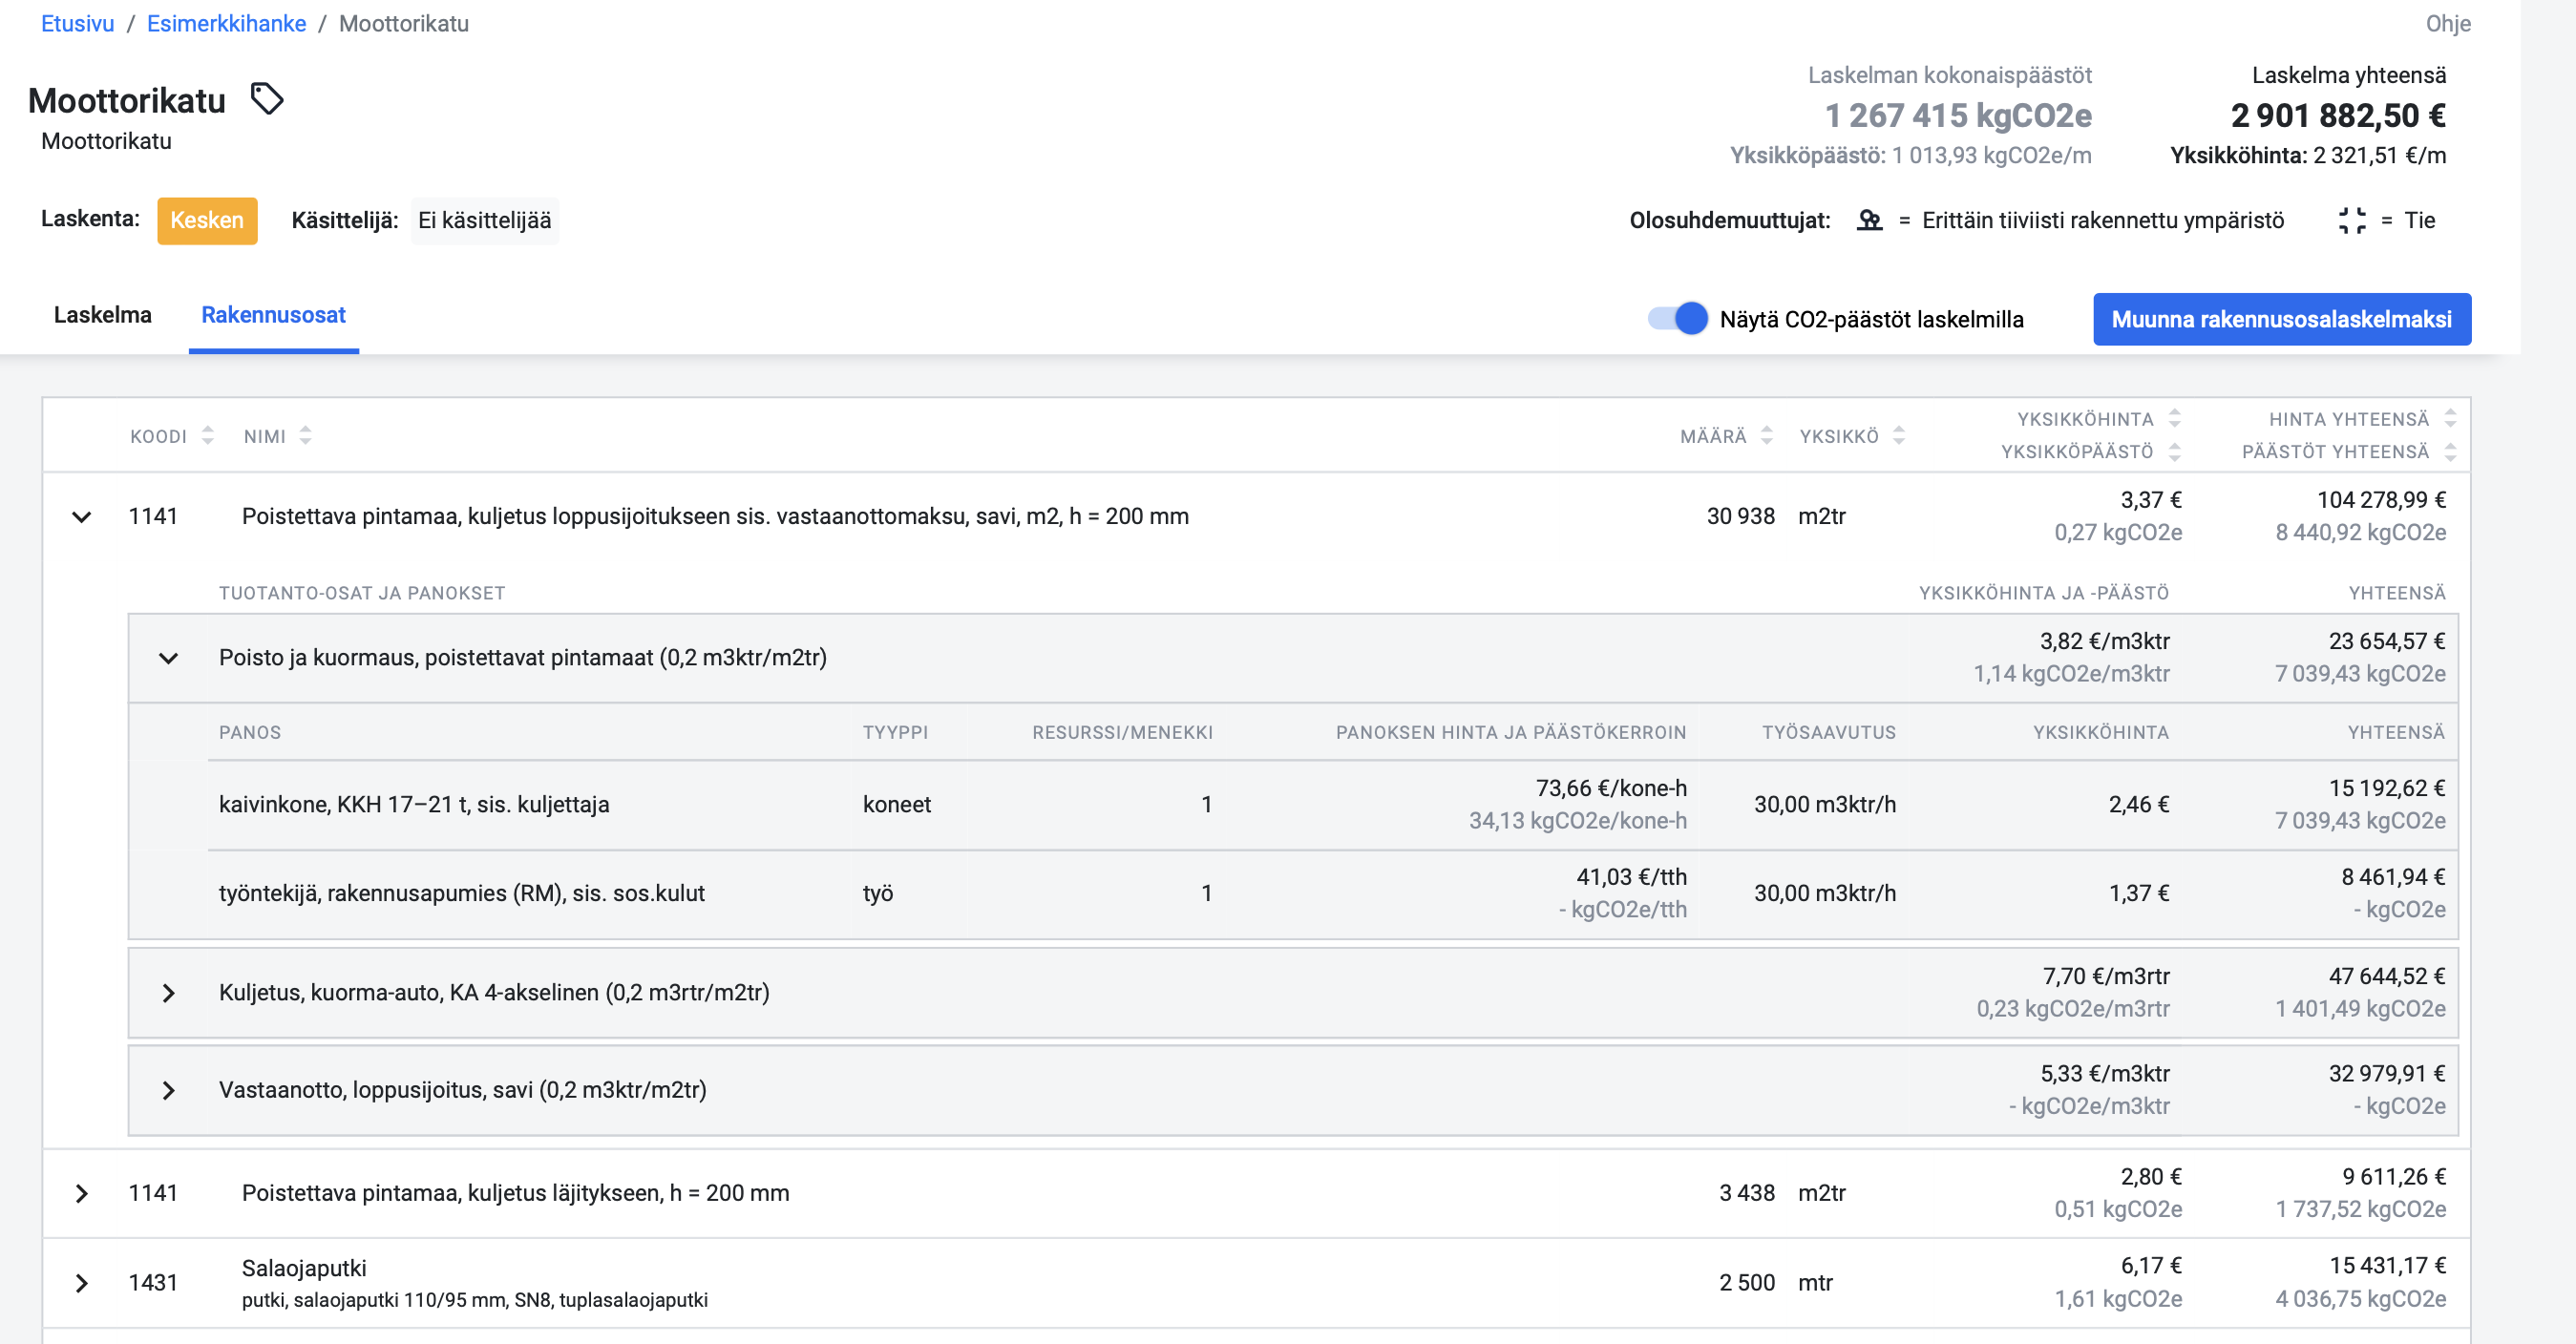2576x1344 pixels.
Task: Sort the table by Yksikkö column
Action: [1899, 435]
